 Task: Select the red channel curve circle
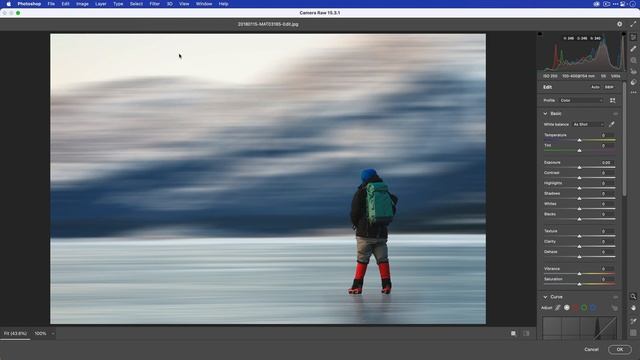576,308
